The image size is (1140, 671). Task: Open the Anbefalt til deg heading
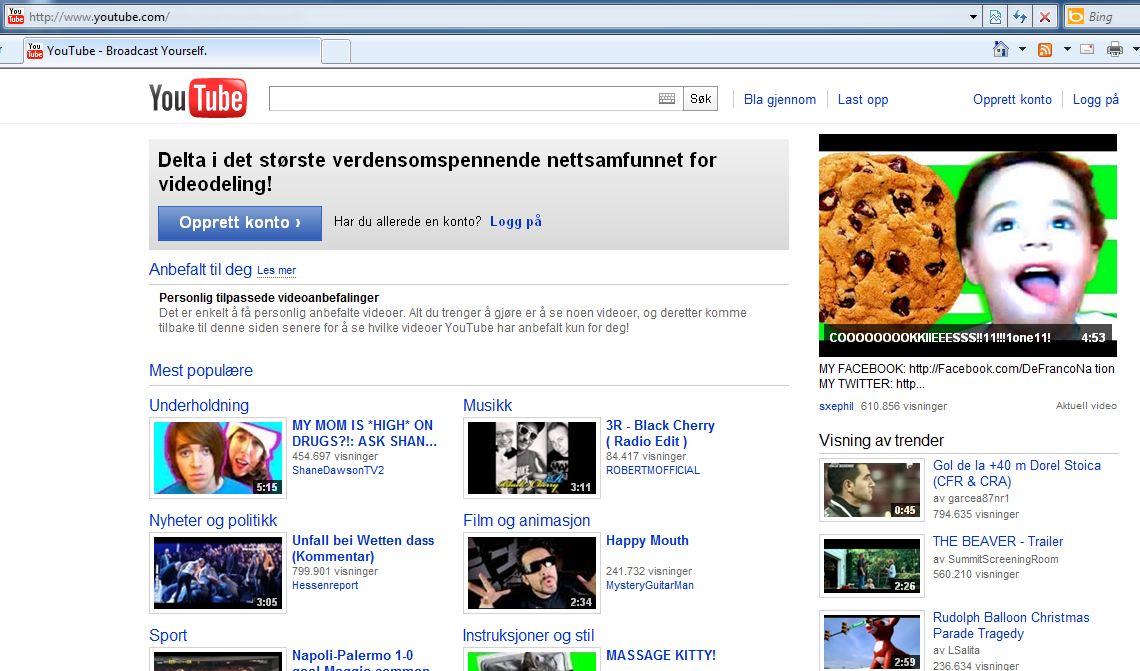(x=201, y=270)
